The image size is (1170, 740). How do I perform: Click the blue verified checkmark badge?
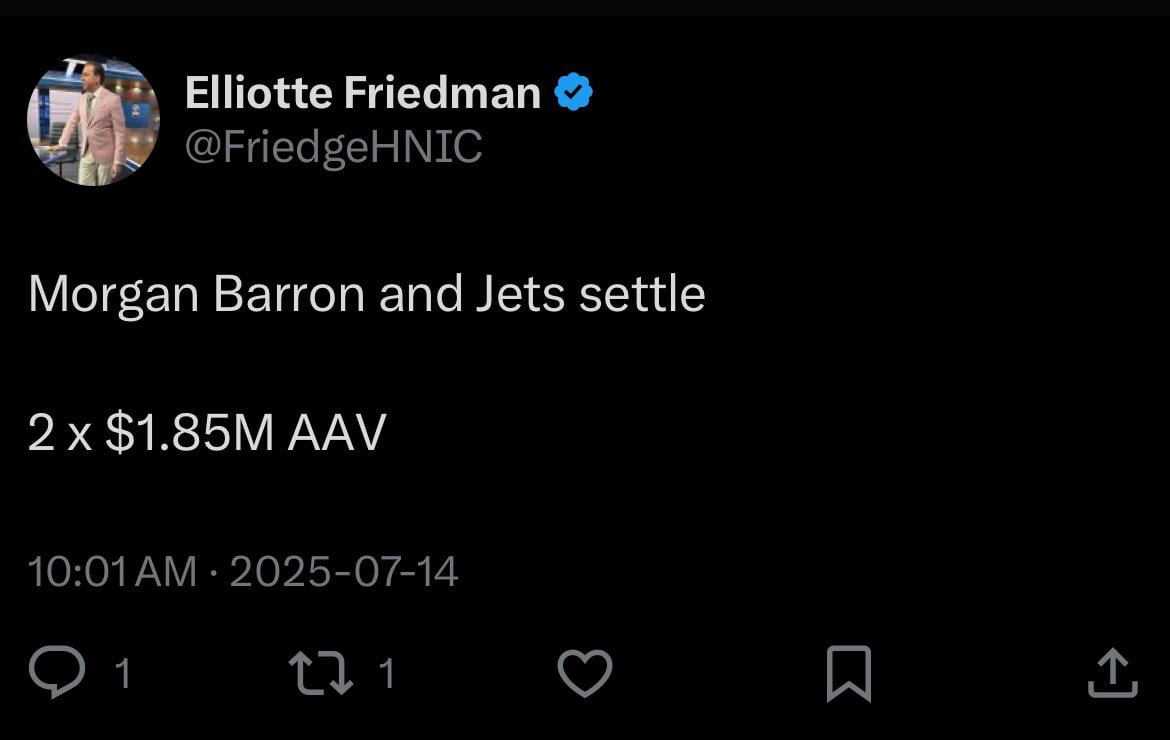click(x=573, y=89)
